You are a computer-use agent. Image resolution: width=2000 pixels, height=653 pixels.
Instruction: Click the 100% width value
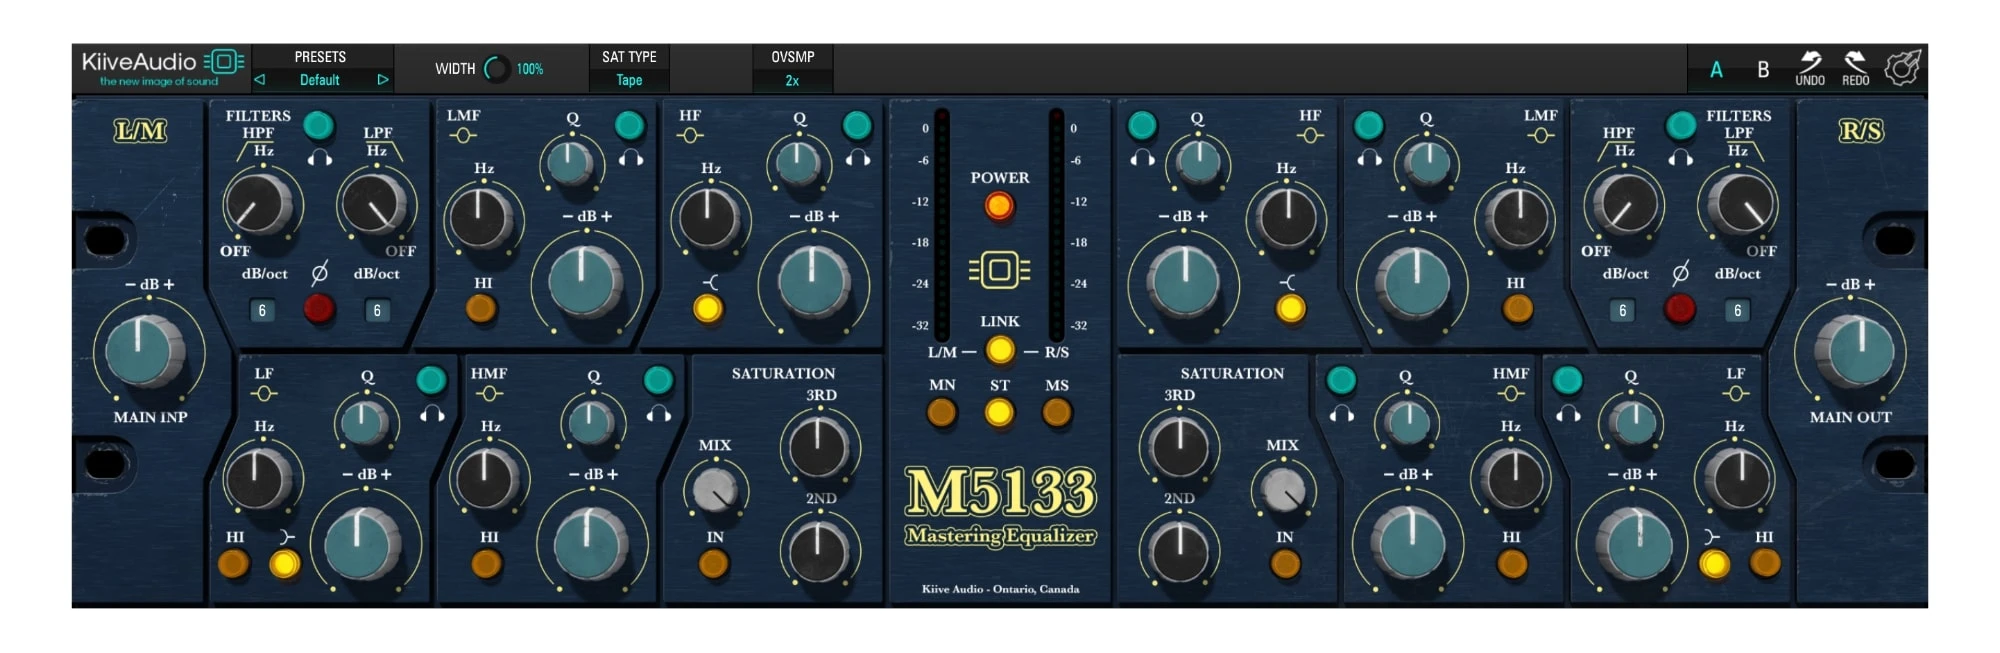pyautogui.click(x=530, y=69)
